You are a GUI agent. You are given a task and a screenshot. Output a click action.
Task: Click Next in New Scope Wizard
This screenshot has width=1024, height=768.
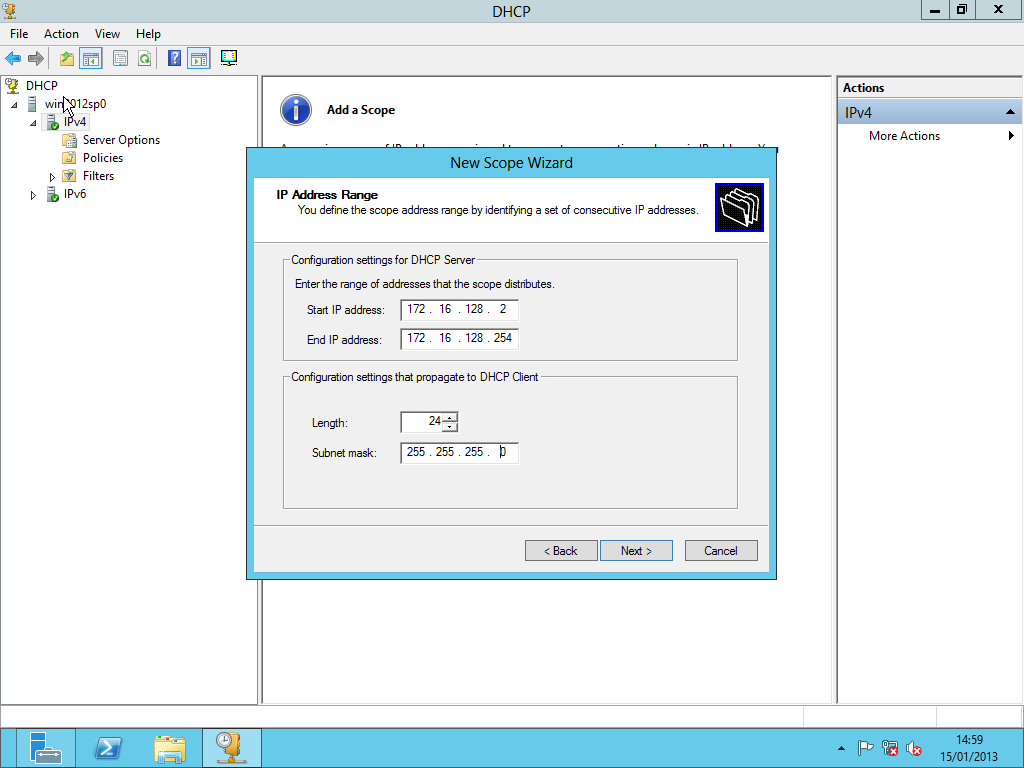tap(636, 551)
